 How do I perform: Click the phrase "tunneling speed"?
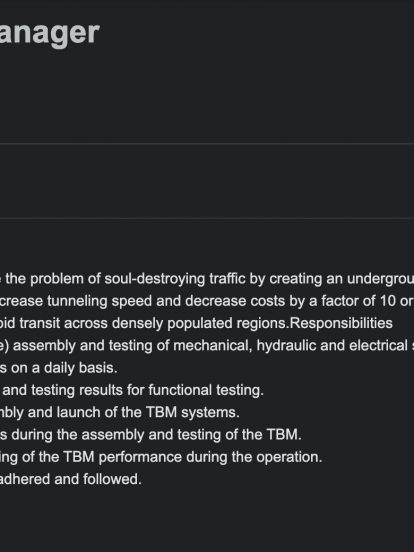point(99,301)
